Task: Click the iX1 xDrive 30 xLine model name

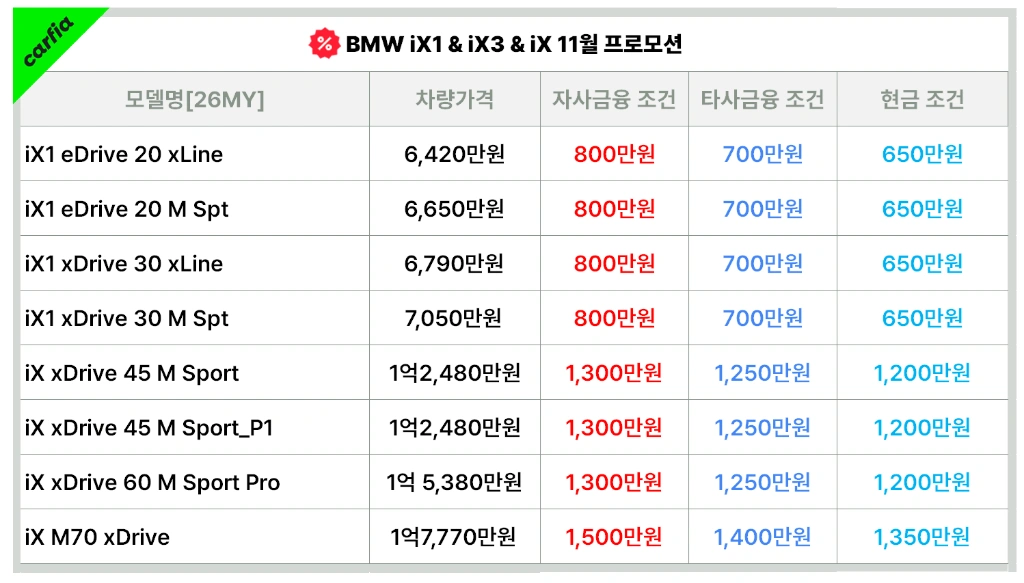Action: 124,264
